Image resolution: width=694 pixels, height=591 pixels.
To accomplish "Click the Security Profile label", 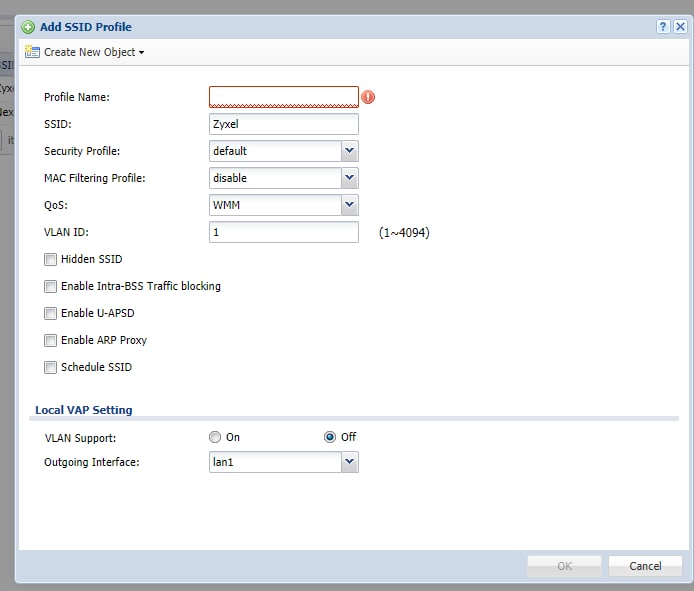I will pyautogui.click(x=82, y=151).
